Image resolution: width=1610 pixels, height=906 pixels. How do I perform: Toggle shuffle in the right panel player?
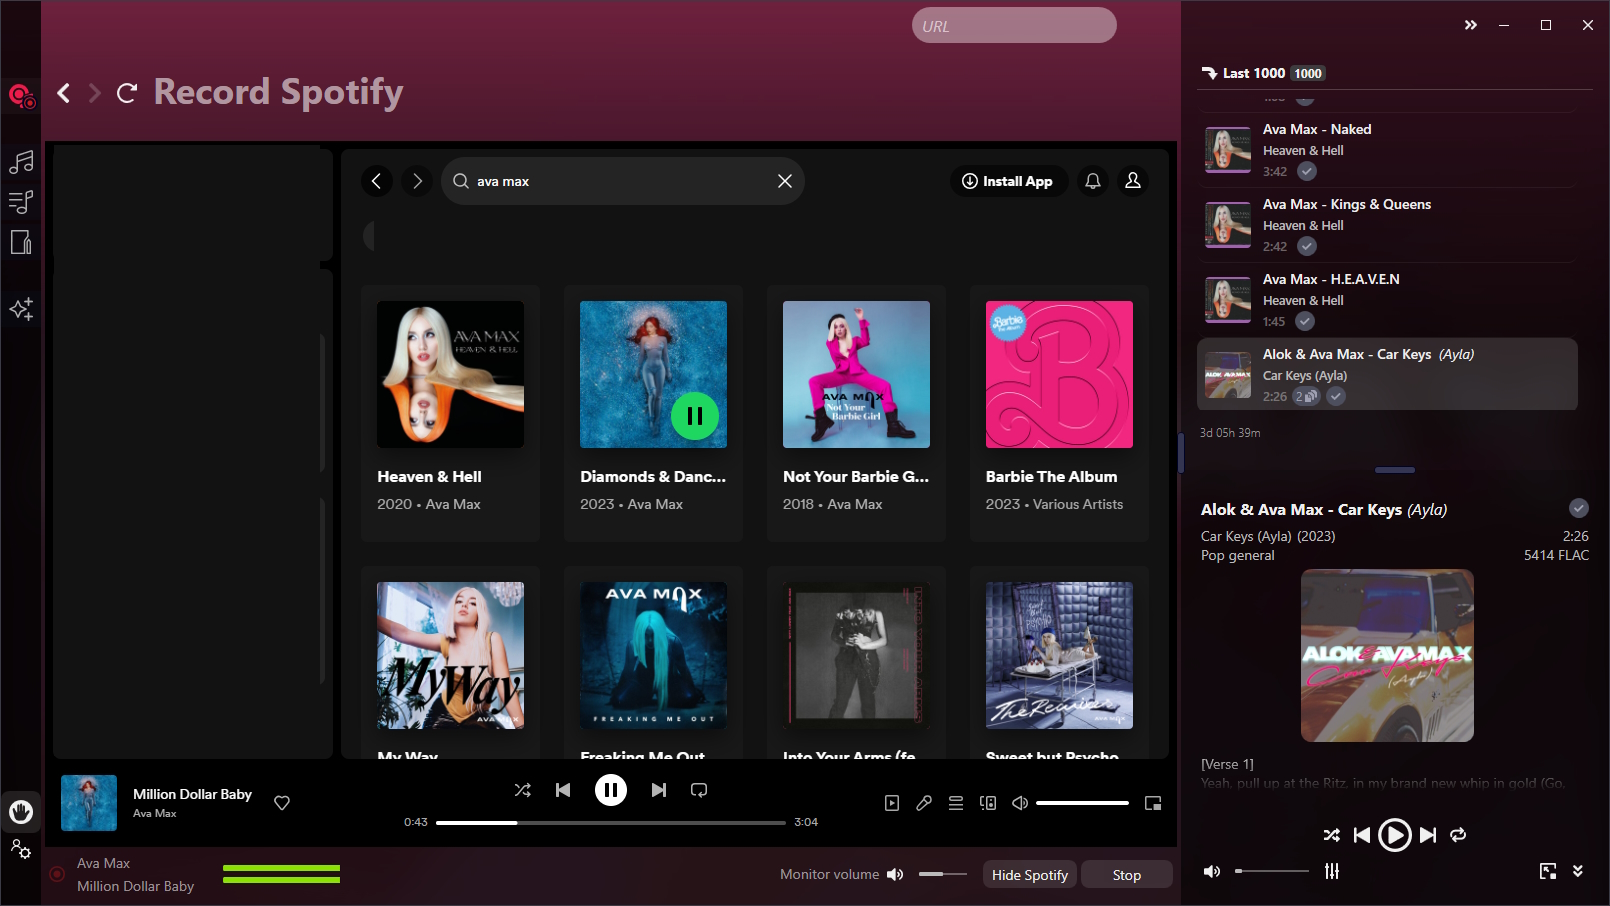point(1331,835)
